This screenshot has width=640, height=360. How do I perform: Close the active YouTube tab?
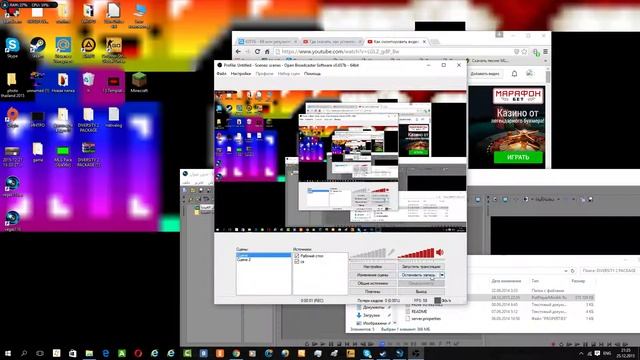(424, 42)
